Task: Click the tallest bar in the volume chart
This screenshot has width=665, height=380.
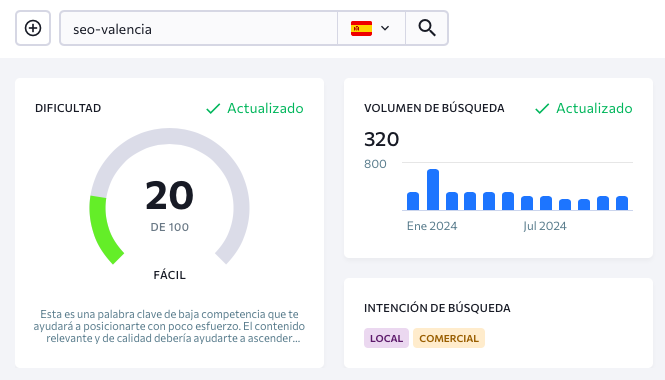Action: pyautogui.click(x=433, y=190)
